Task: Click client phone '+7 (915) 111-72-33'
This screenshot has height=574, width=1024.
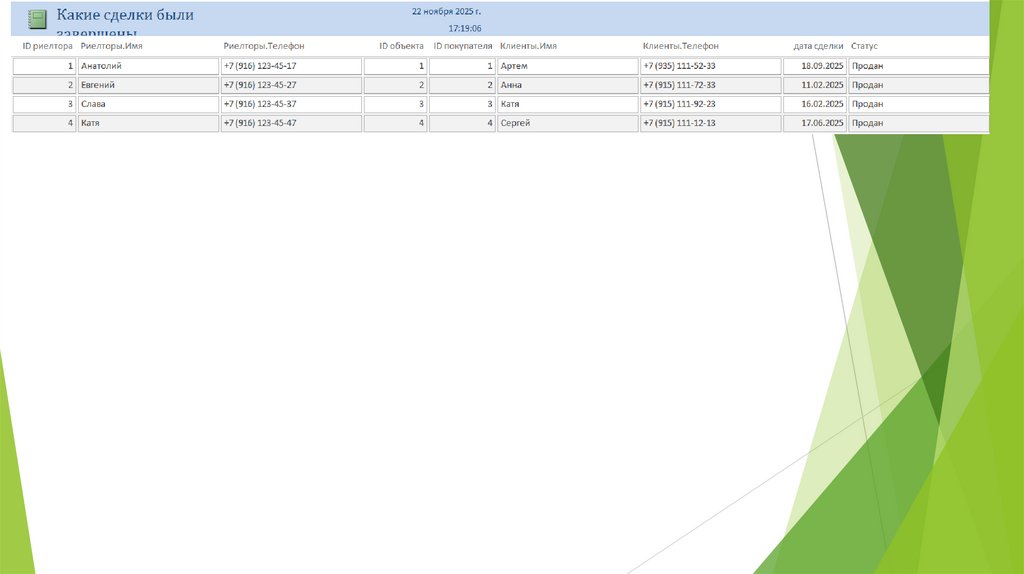Action: coord(711,85)
